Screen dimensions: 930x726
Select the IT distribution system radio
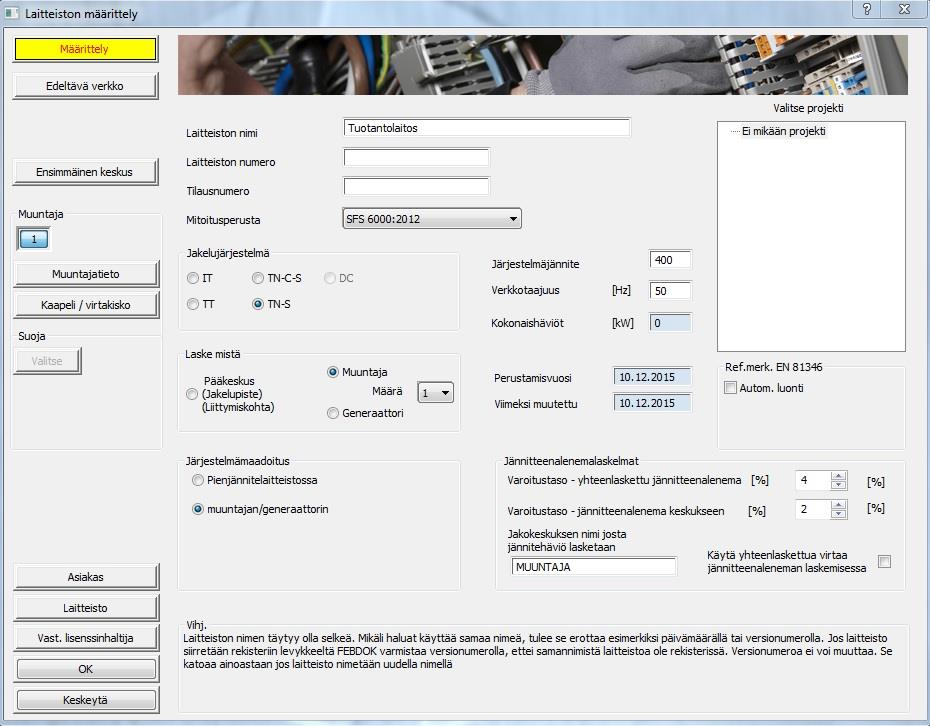[193, 278]
